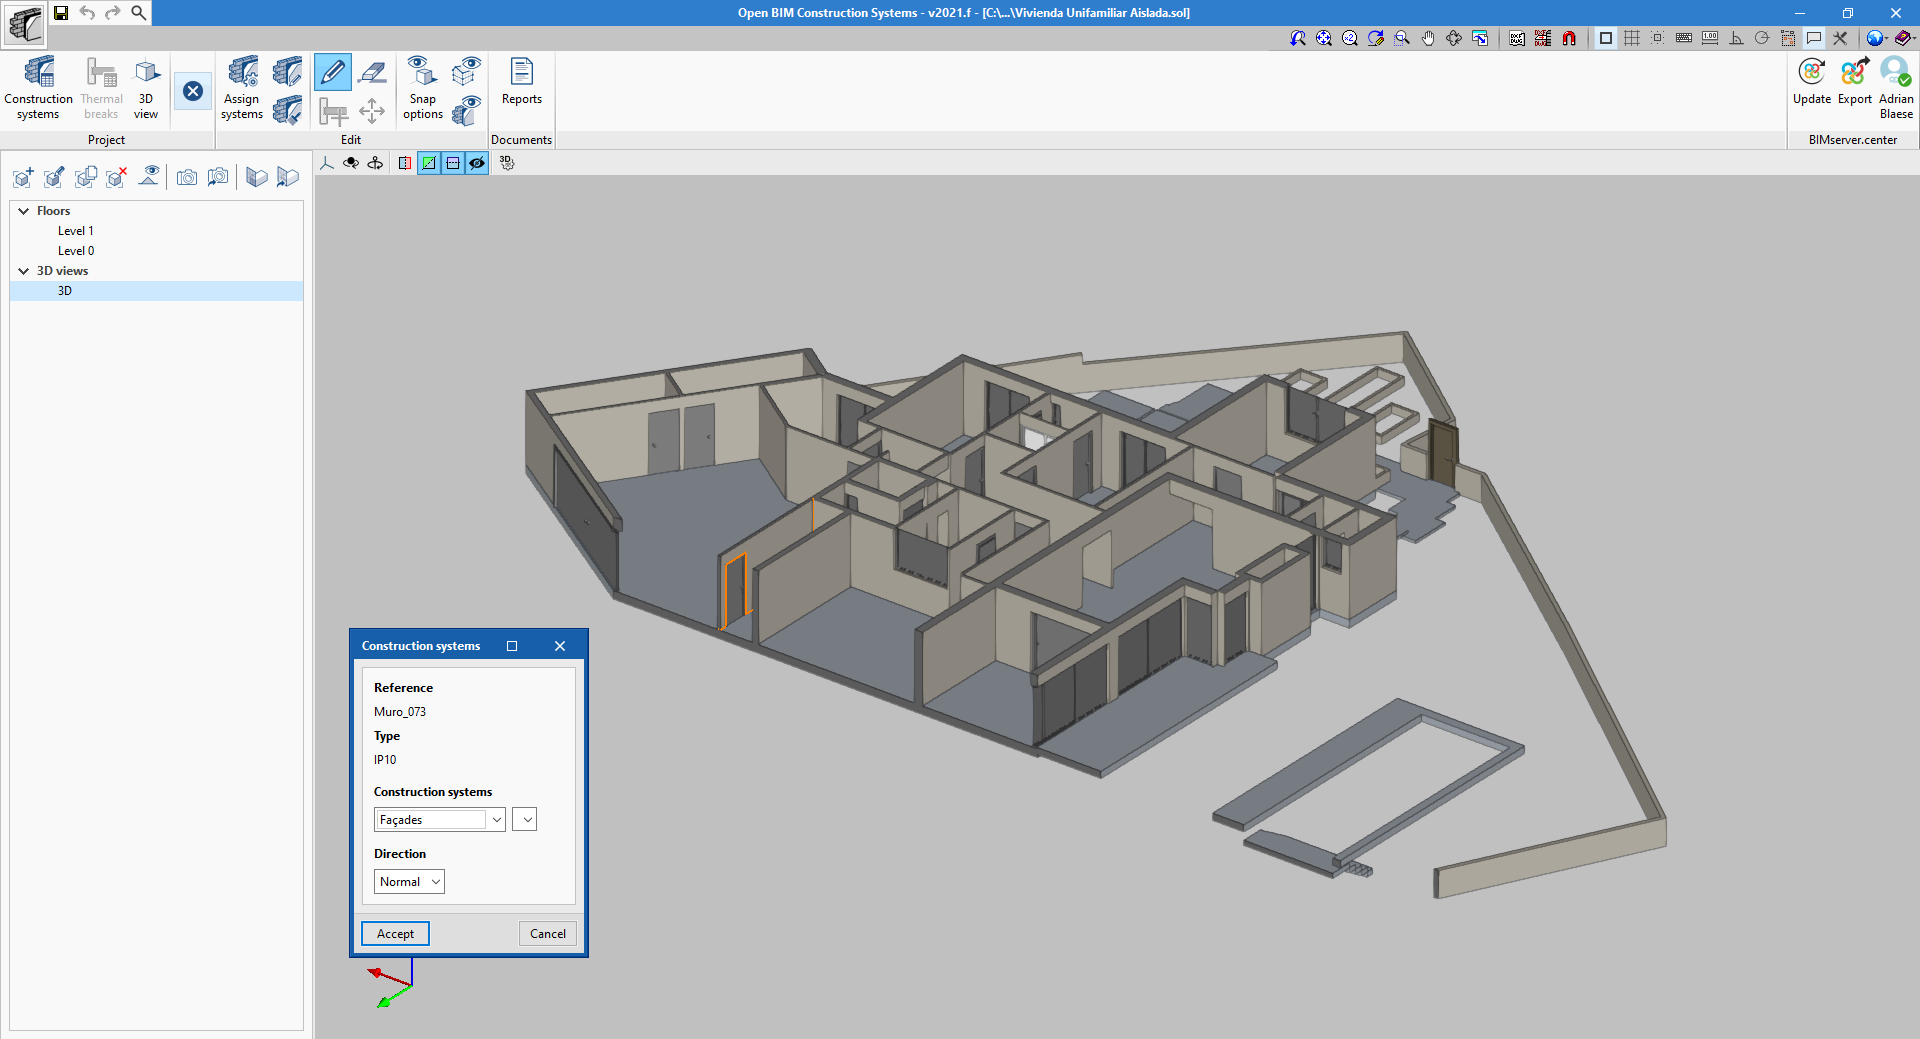Toggle the grid display button
1920x1039 pixels.
(1632, 38)
